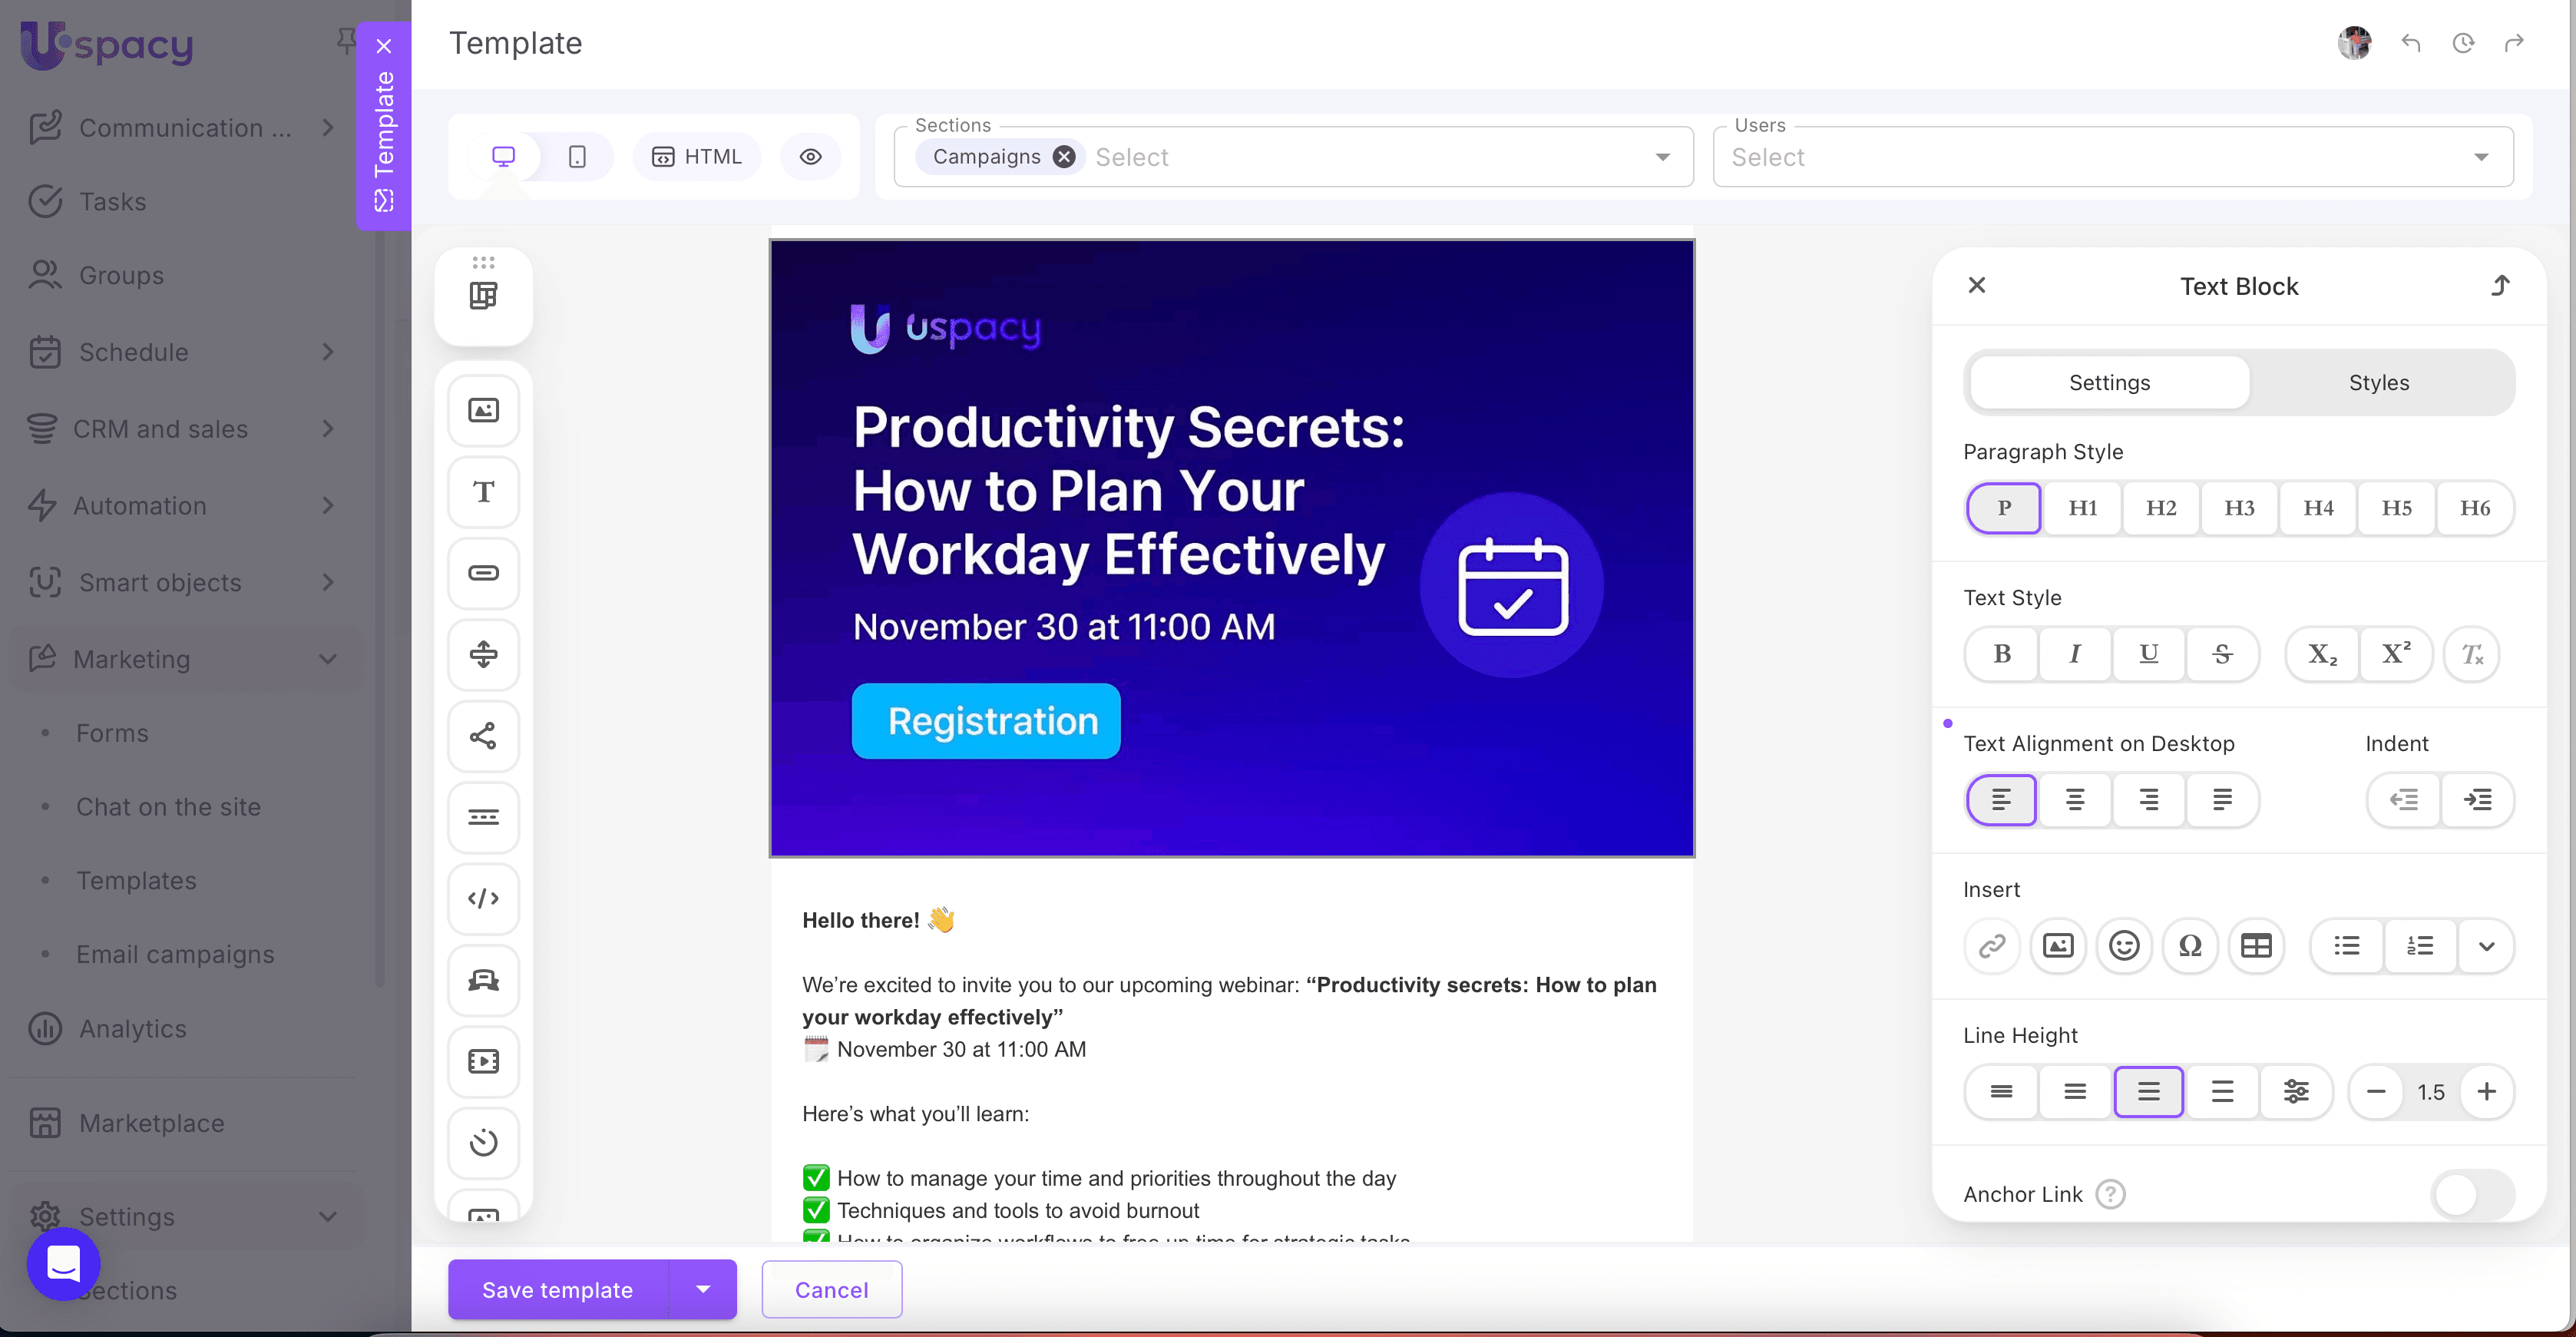The image size is (2576, 1337).
Task: Add a countdown timer block
Action: coord(483,1143)
